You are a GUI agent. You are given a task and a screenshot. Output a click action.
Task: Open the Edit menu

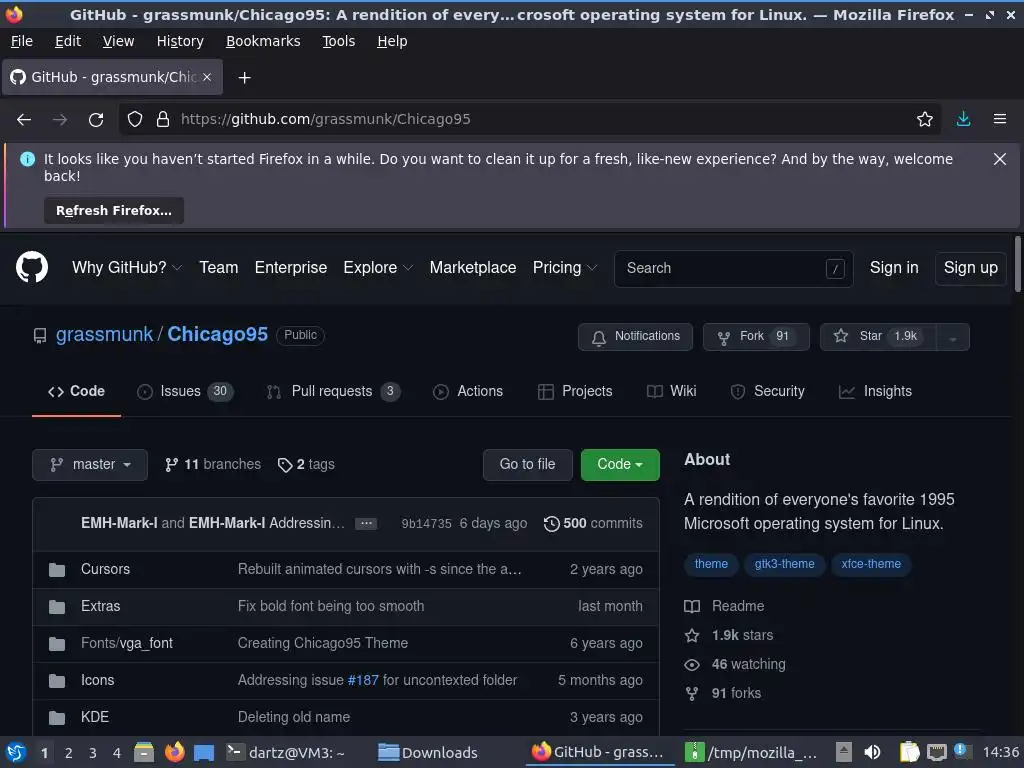(x=68, y=41)
